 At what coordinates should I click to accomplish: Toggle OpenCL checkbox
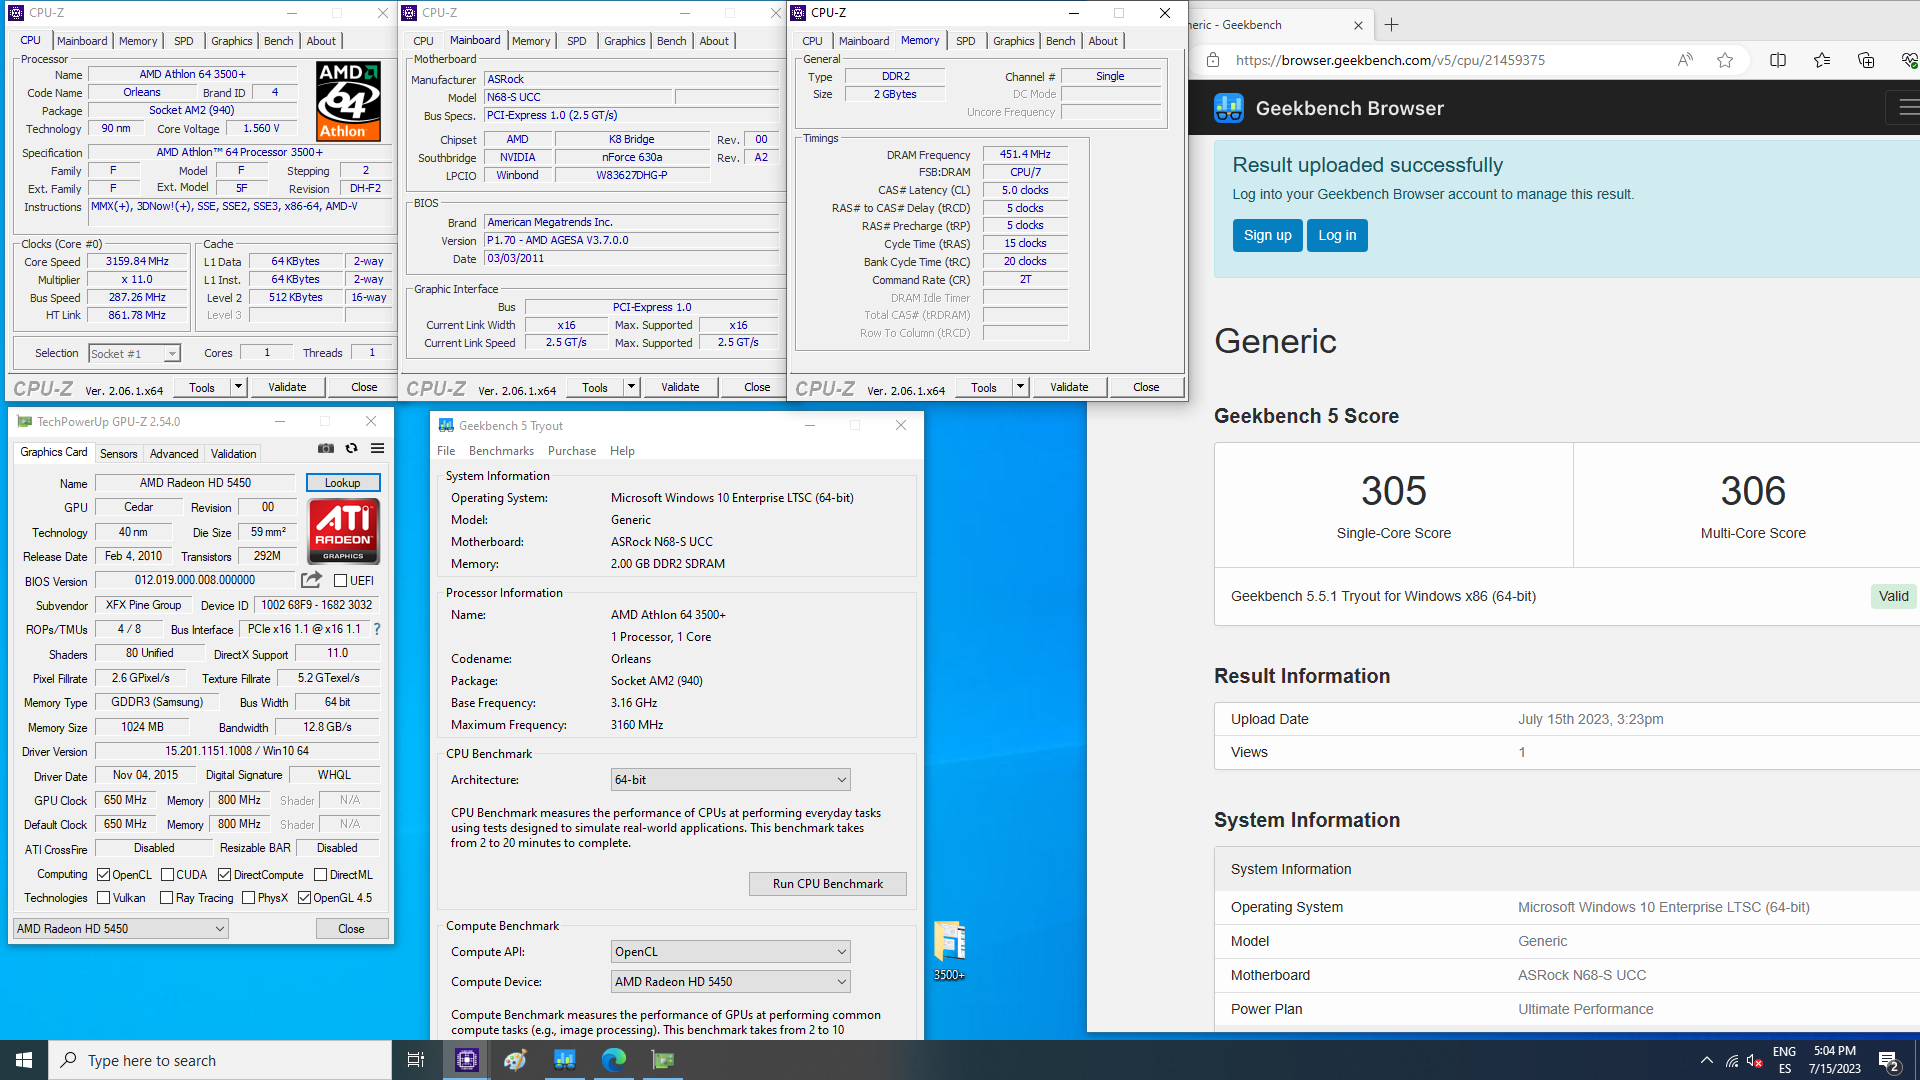[103, 874]
